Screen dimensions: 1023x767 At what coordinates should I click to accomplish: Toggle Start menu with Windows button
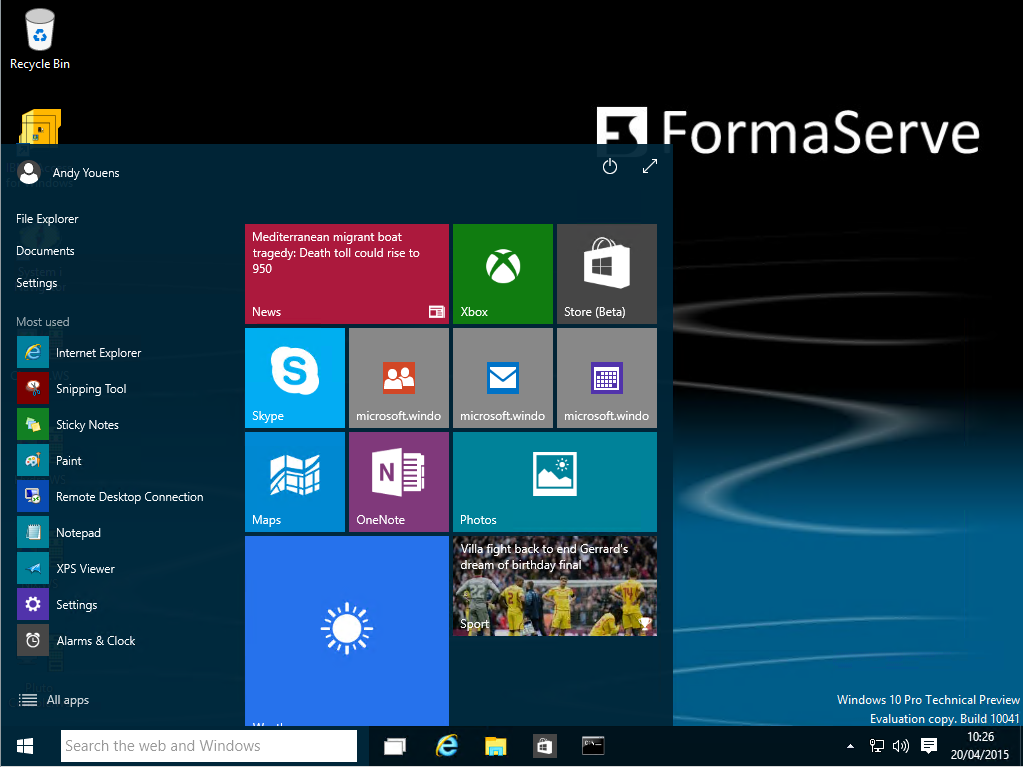[25, 746]
